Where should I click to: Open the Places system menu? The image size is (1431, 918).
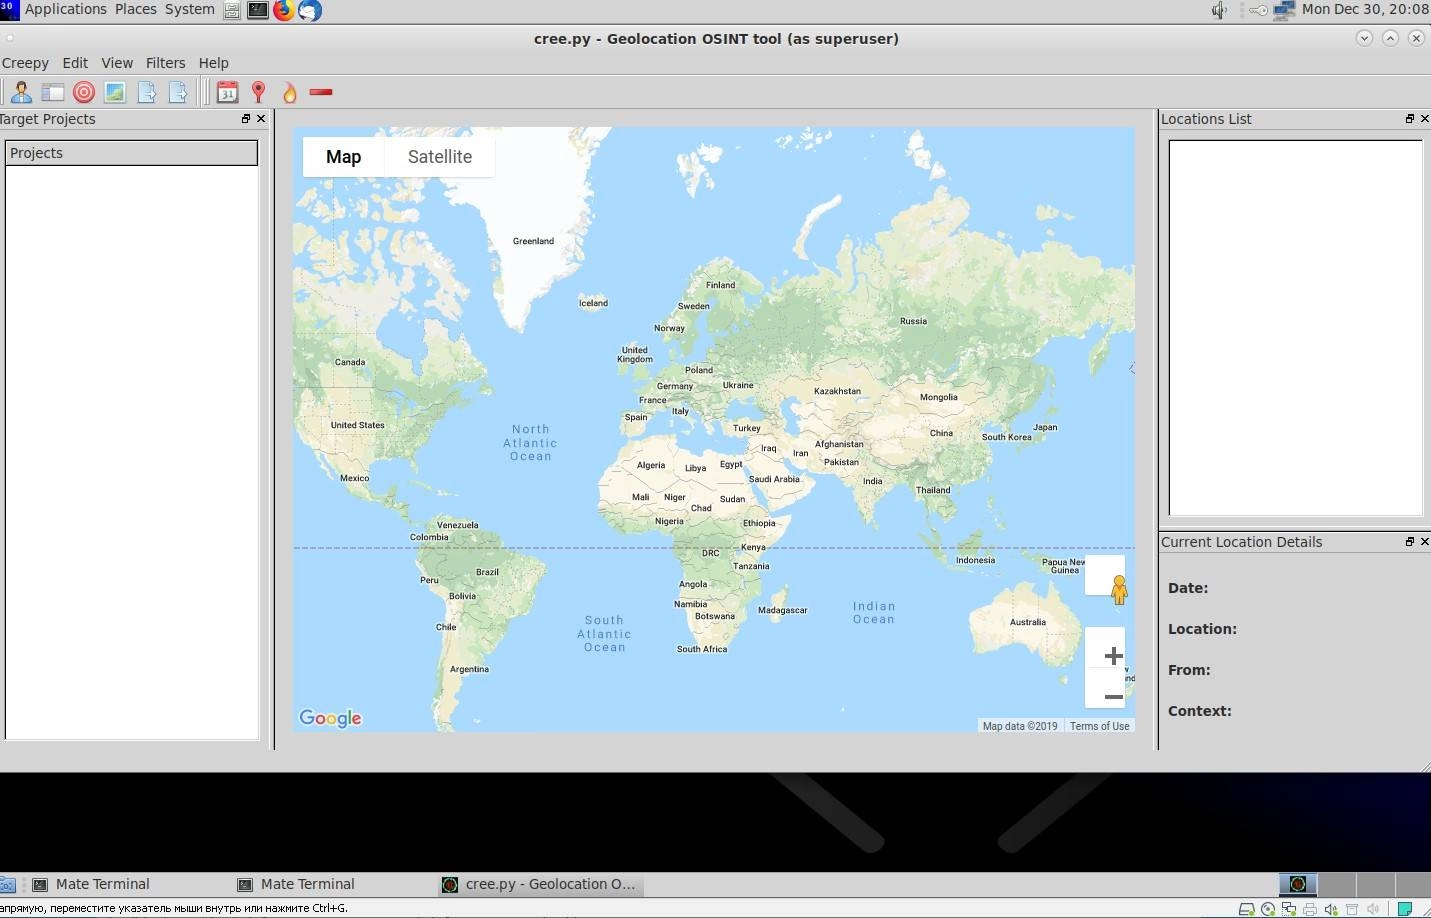pyautogui.click(x=135, y=10)
